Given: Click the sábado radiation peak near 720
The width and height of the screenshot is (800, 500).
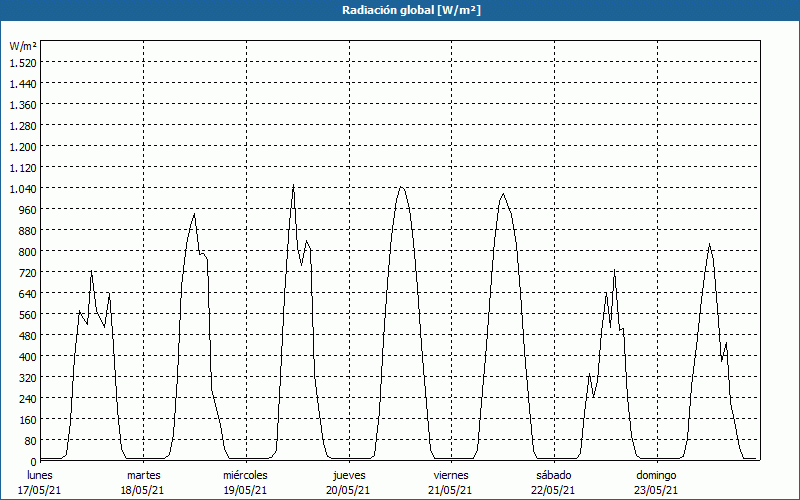Looking at the screenshot, I should click(615, 270).
